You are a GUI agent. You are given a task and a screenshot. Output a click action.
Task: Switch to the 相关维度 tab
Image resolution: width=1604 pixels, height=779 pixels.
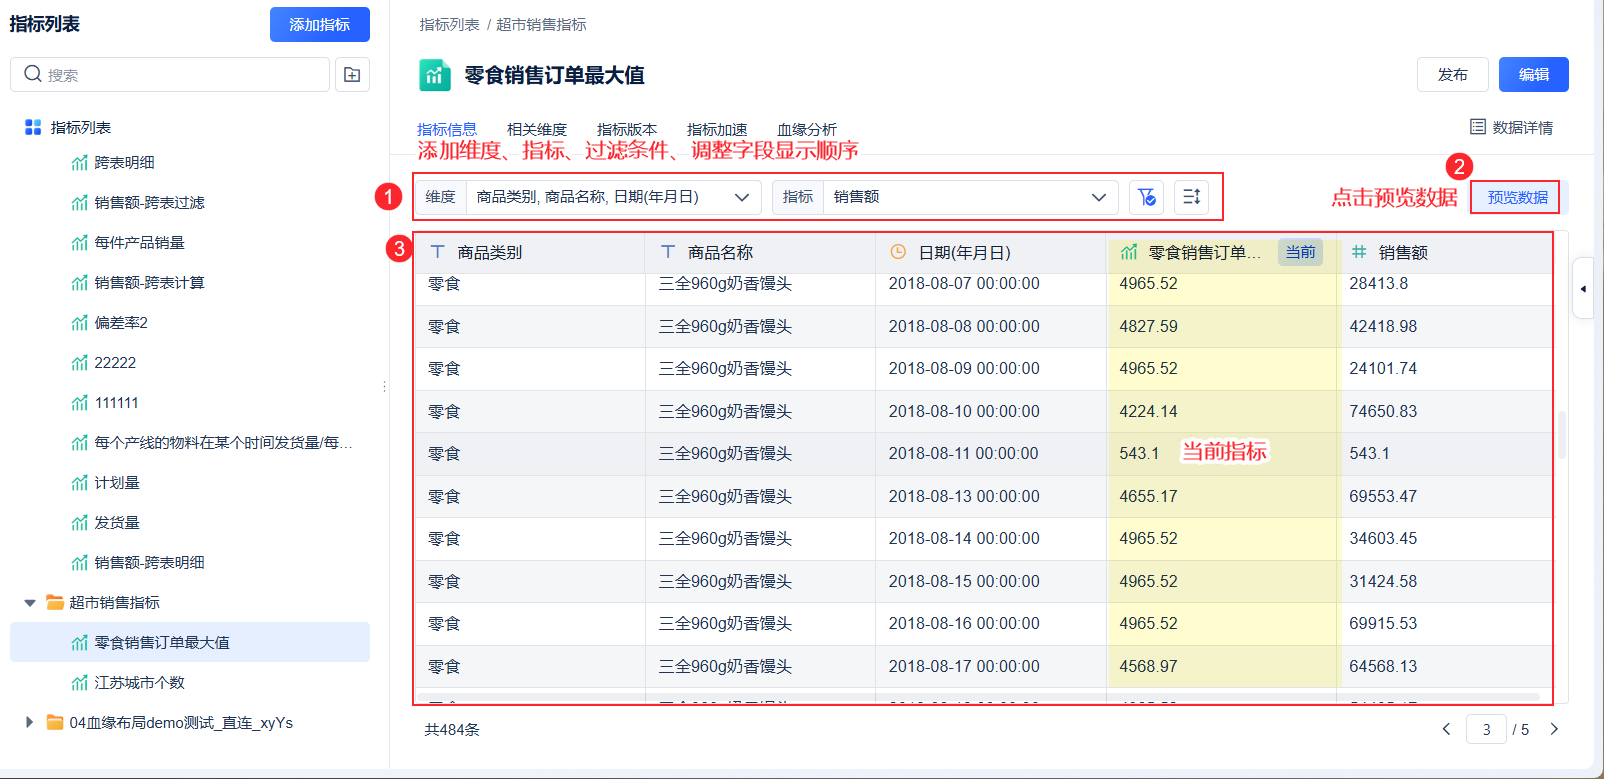click(537, 129)
